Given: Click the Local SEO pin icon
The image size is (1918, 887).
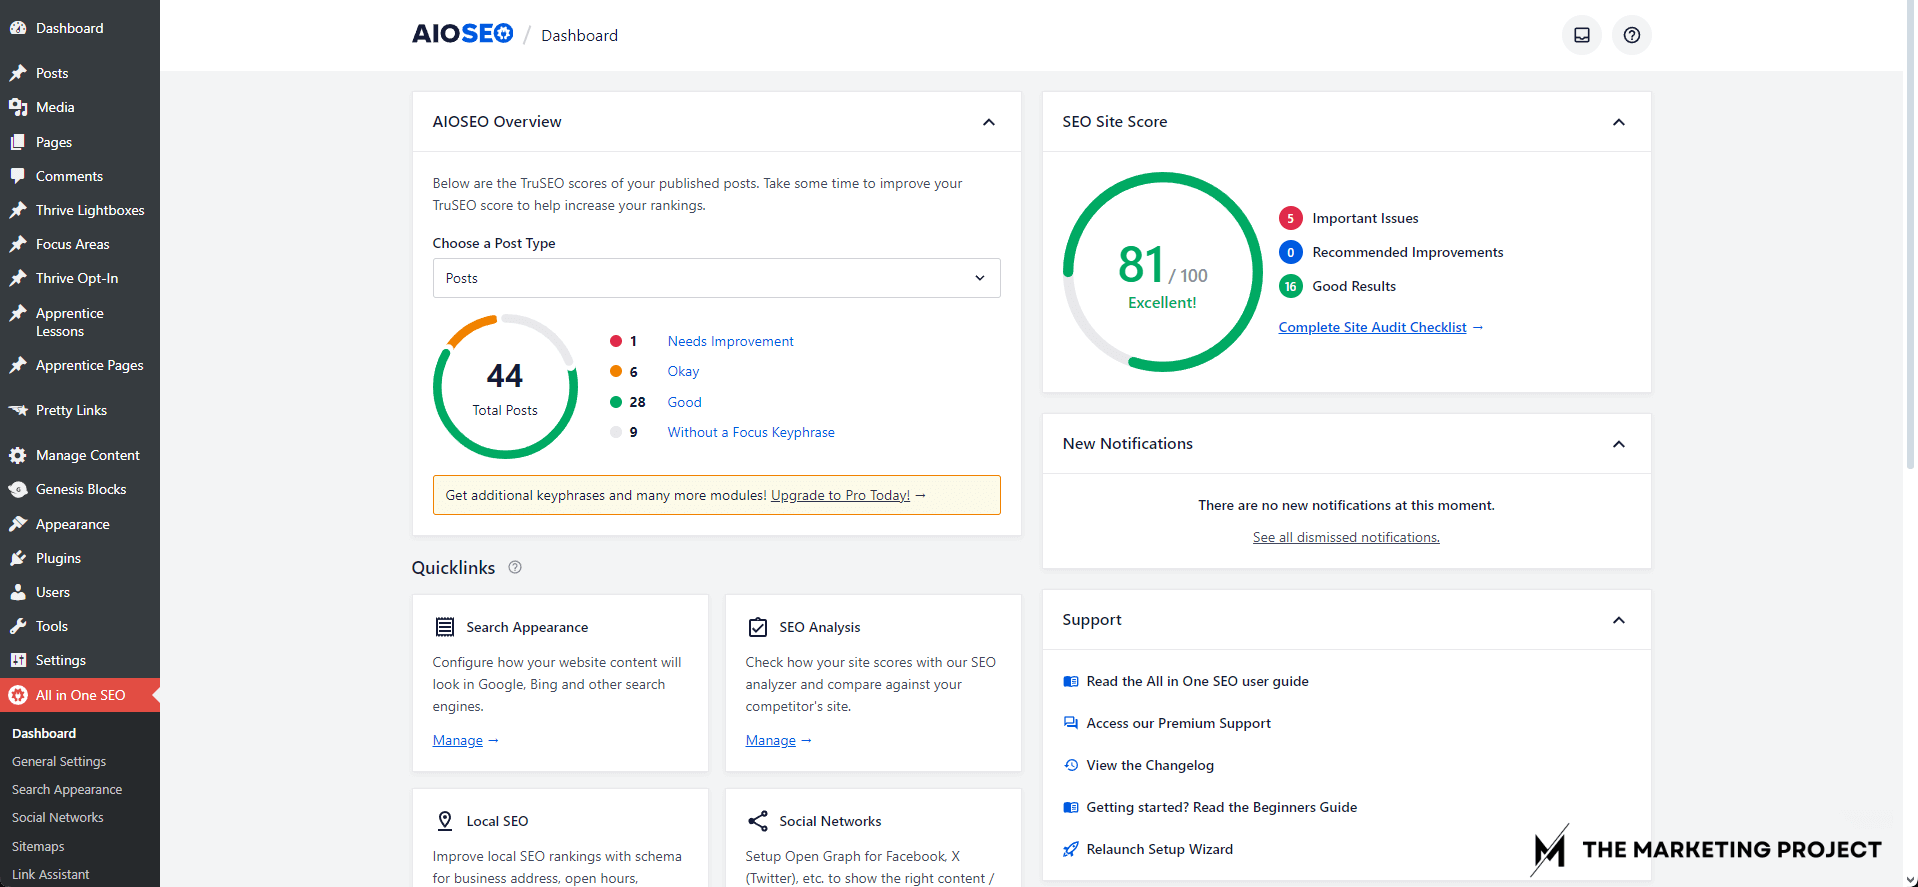Looking at the screenshot, I should click(x=445, y=821).
